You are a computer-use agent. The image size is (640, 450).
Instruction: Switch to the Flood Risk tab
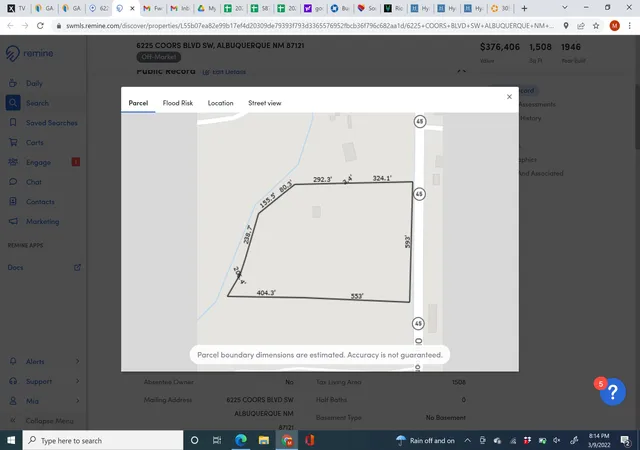[178, 103]
